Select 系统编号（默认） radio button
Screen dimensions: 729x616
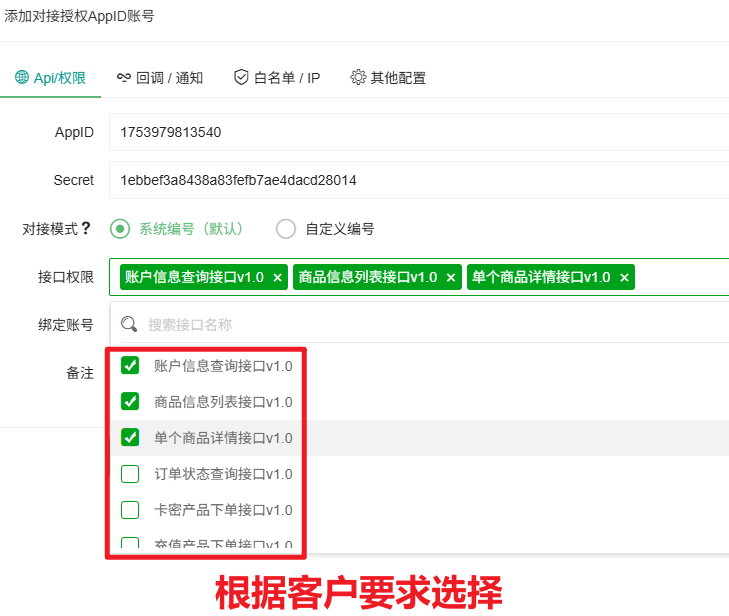(x=120, y=229)
